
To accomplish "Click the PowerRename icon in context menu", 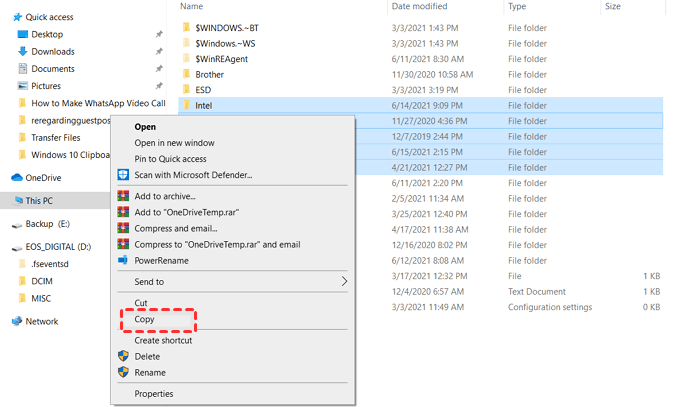I will (x=123, y=261).
